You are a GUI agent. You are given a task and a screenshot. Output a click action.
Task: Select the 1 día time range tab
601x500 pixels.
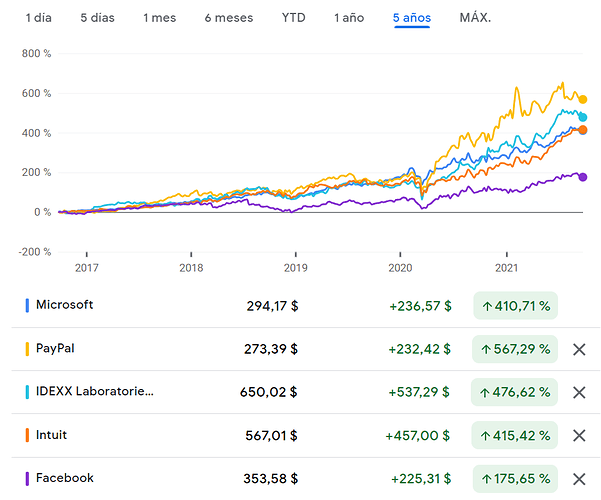pyautogui.click(x=39, y=18)
